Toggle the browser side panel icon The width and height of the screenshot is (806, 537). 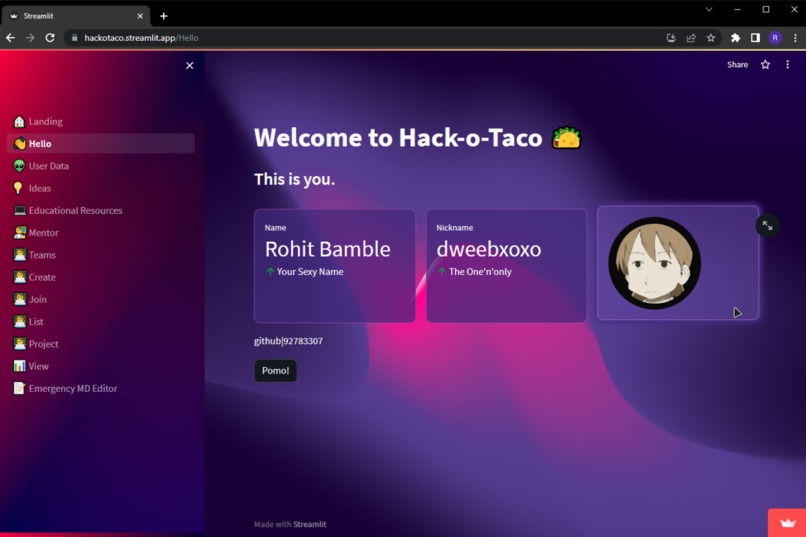755,38
